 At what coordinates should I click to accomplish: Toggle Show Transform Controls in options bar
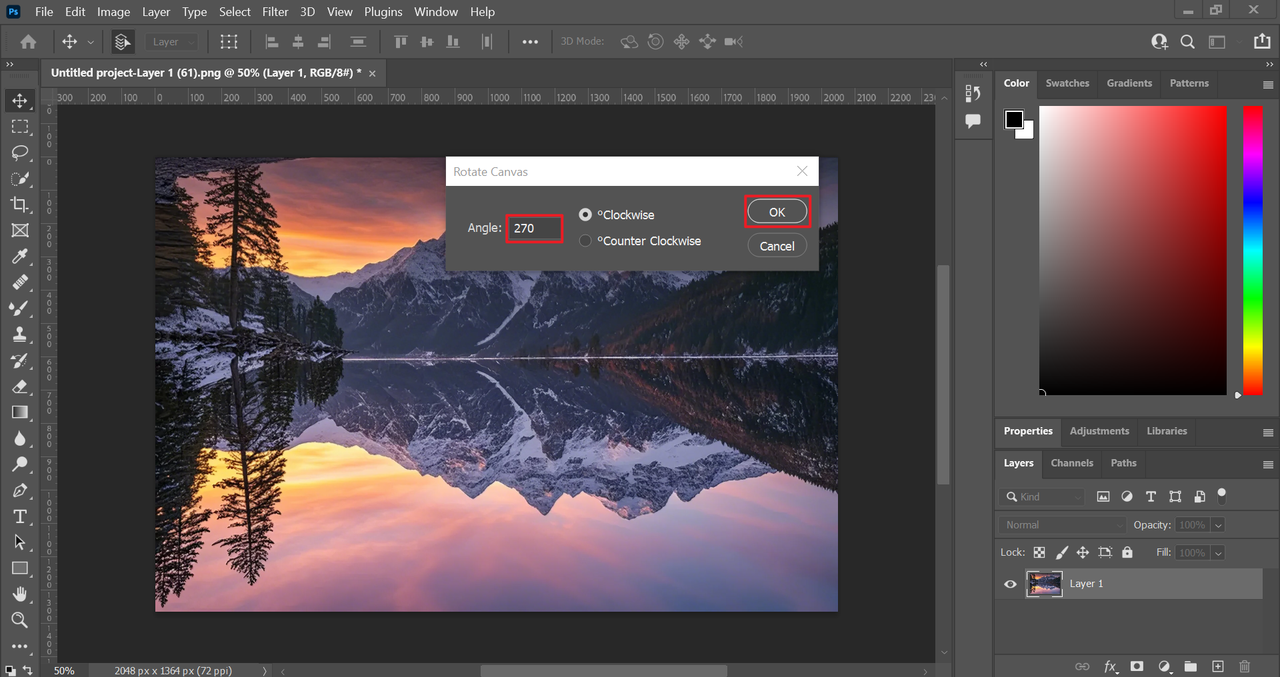[x=229, y=42]
